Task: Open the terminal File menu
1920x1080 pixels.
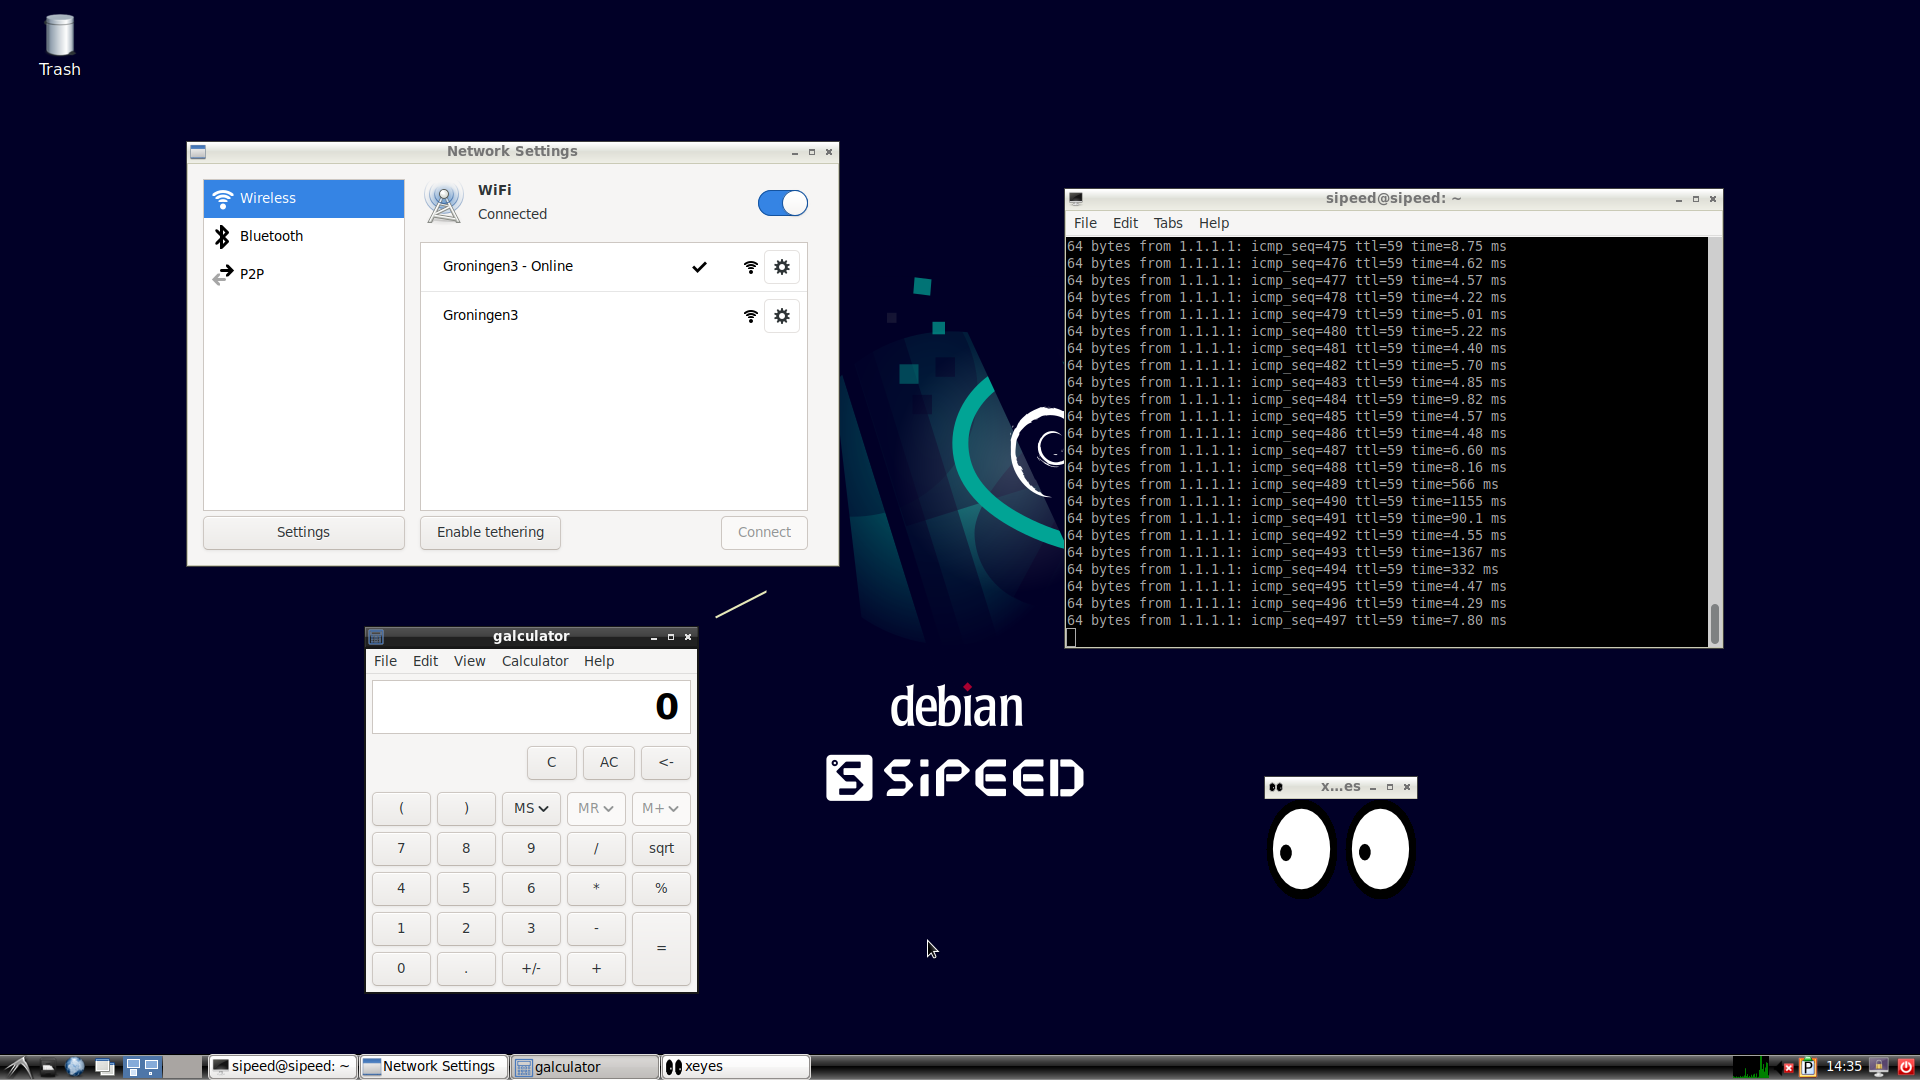Action: (1085, 223)
